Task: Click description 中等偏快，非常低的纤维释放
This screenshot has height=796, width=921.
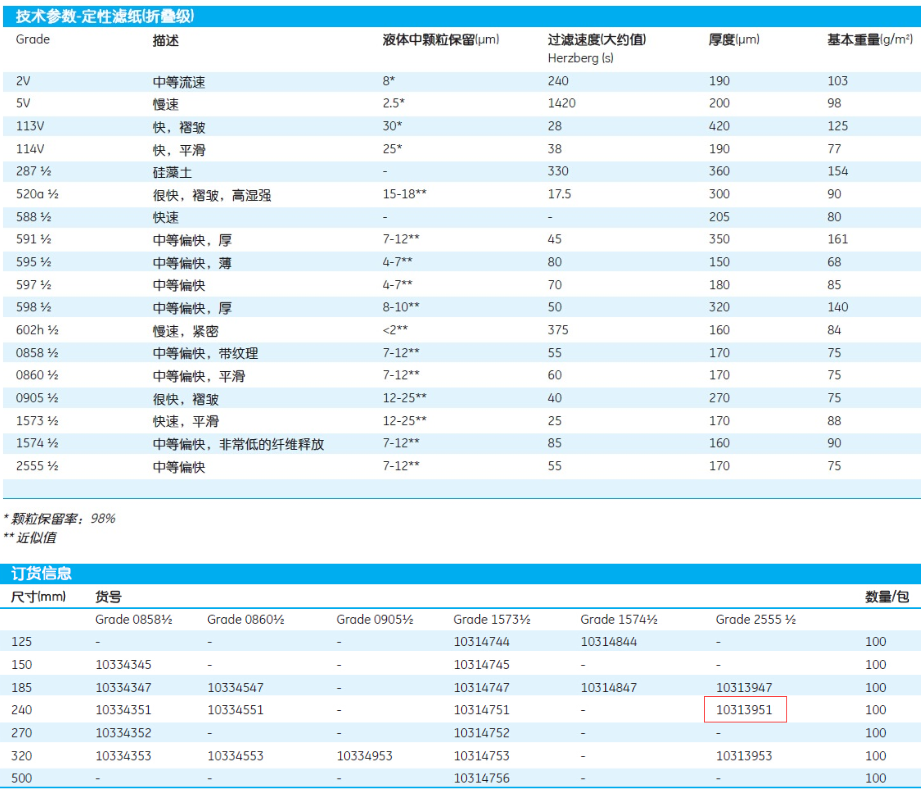Action: pyautogui.click(x=238, y=444)
